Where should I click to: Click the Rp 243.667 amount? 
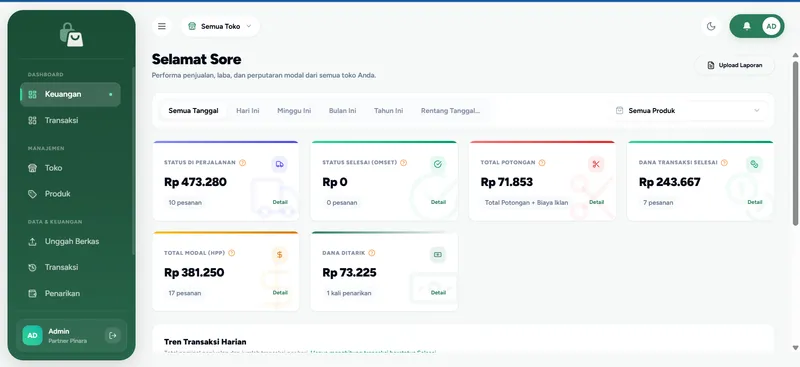click(x=670, y=182)
